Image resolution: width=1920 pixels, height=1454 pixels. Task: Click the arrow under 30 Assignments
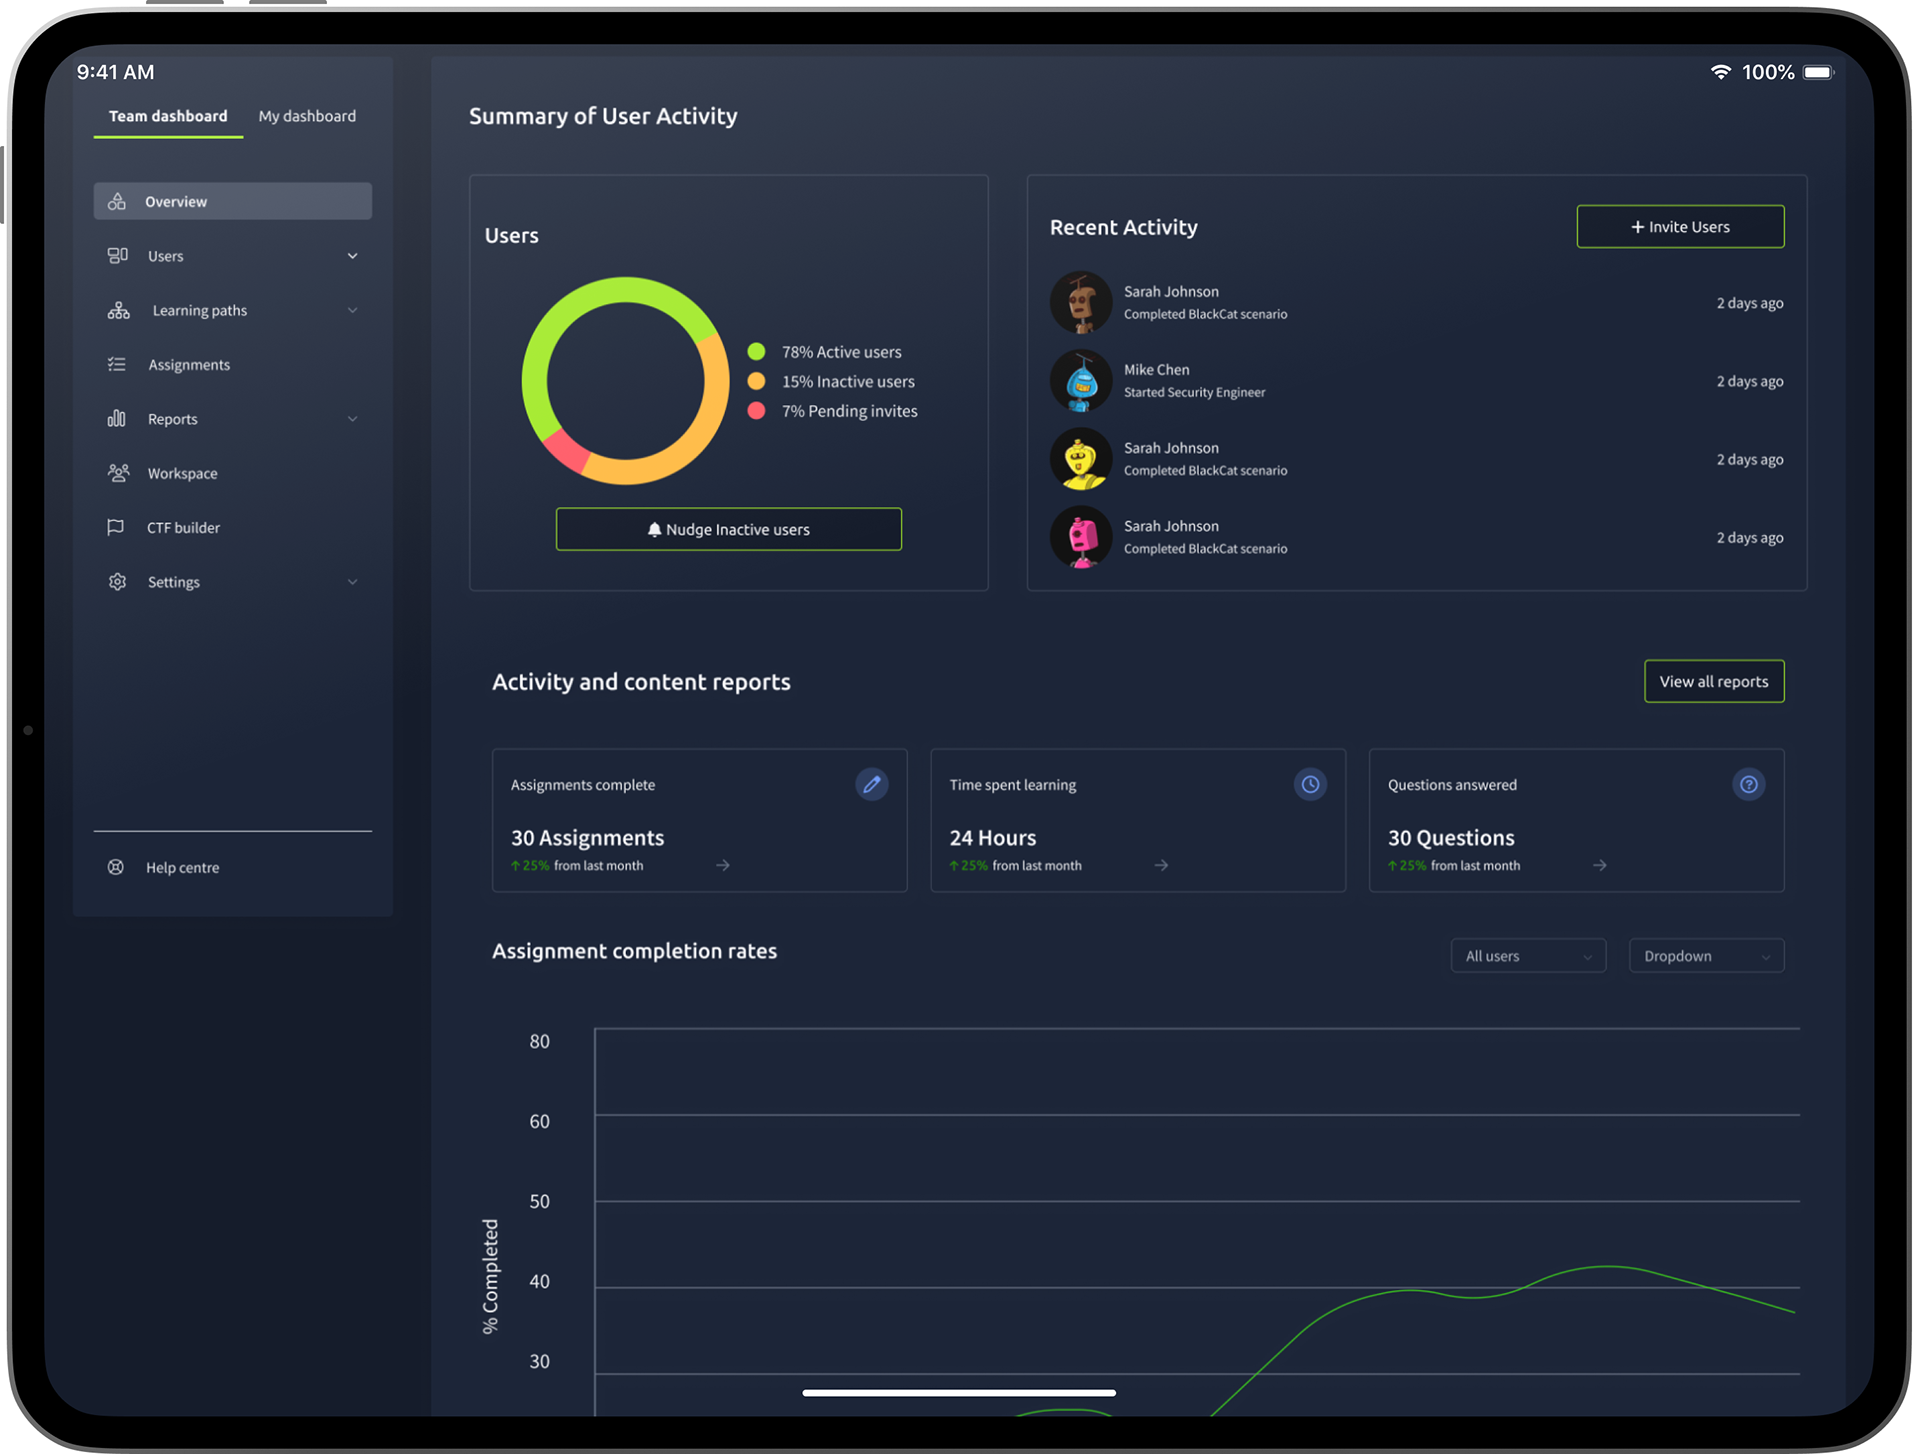(723, 865)
